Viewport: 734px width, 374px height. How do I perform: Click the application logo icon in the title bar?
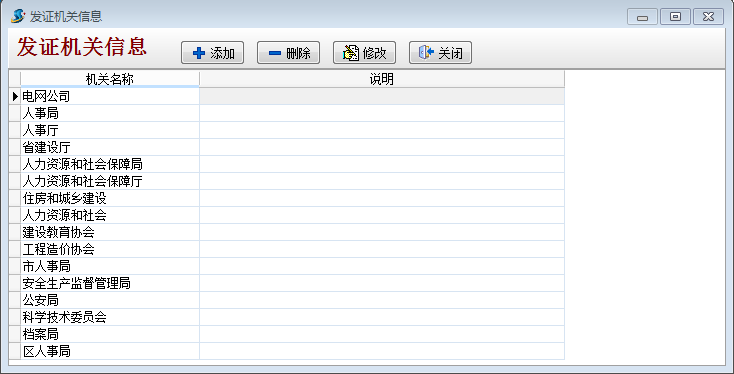click(18, 16)
